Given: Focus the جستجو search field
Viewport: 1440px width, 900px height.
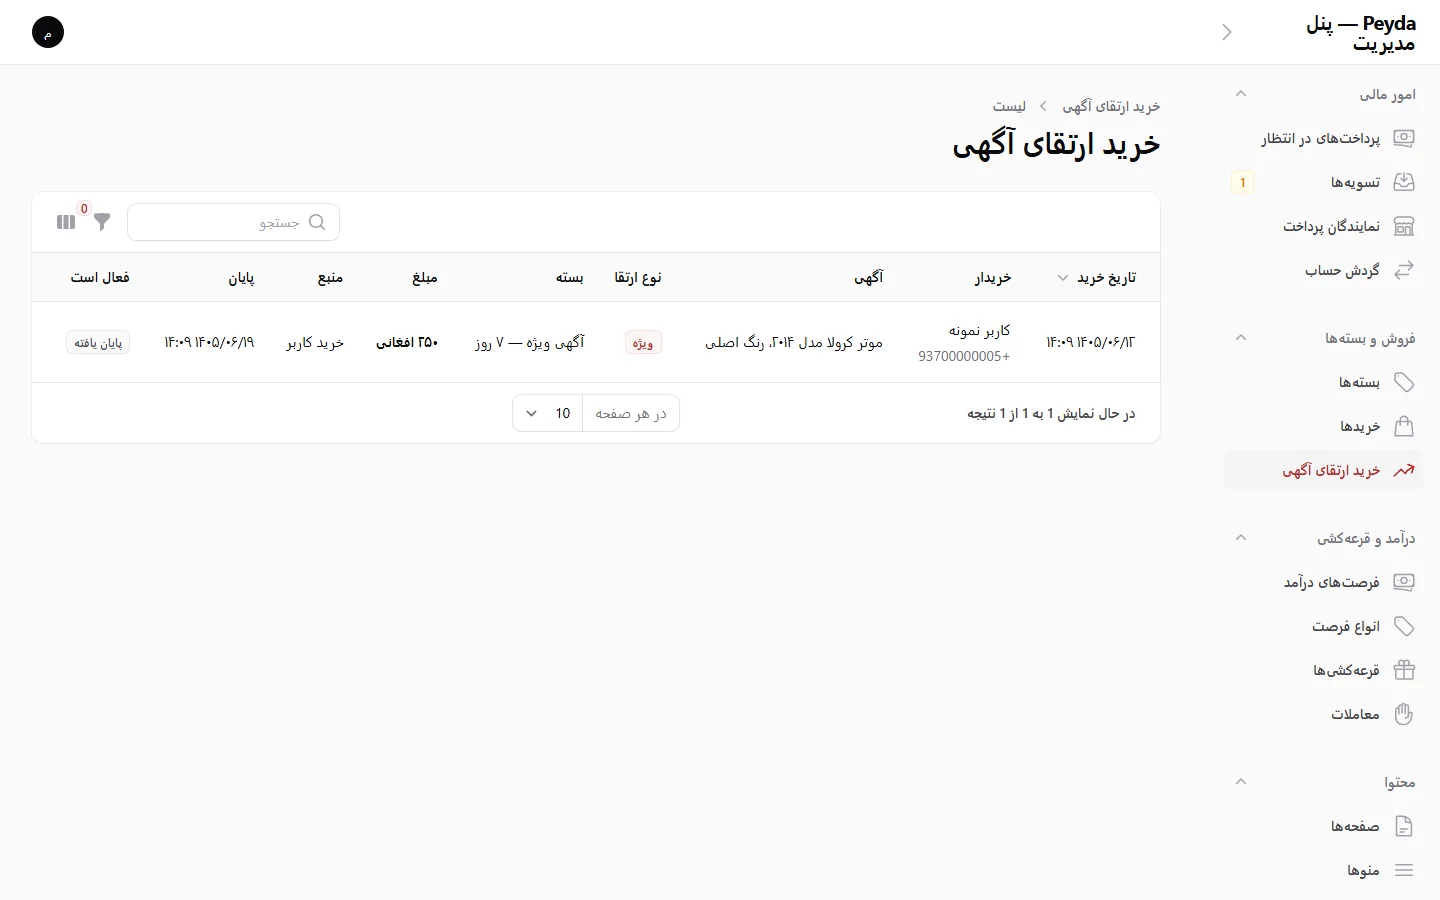Looking at the screenshot, I should pyautogui.click(x=234, y=222).
